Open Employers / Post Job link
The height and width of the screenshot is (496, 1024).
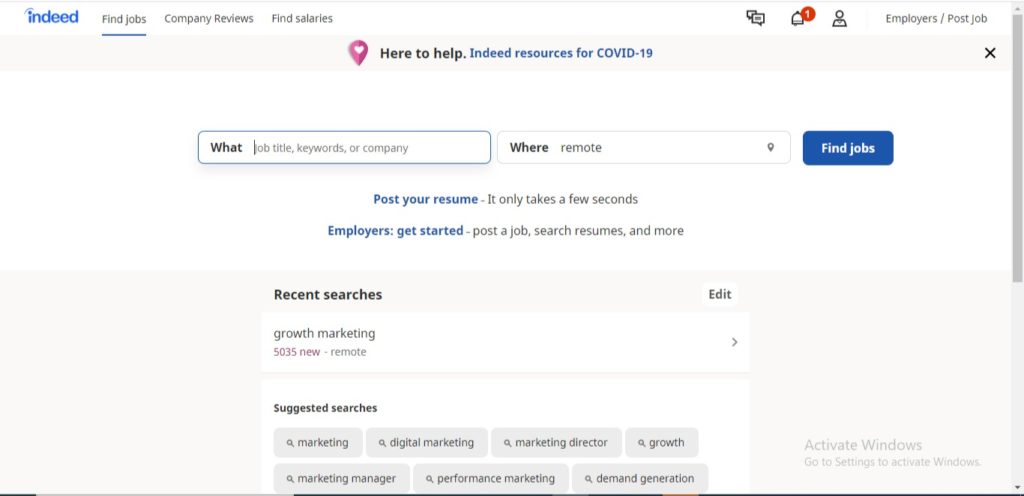(936, 18)
